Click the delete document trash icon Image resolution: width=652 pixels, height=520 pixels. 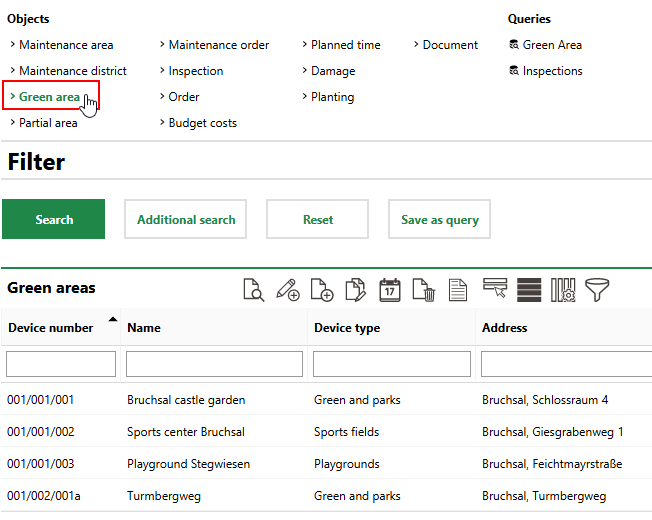click(424, 290)
